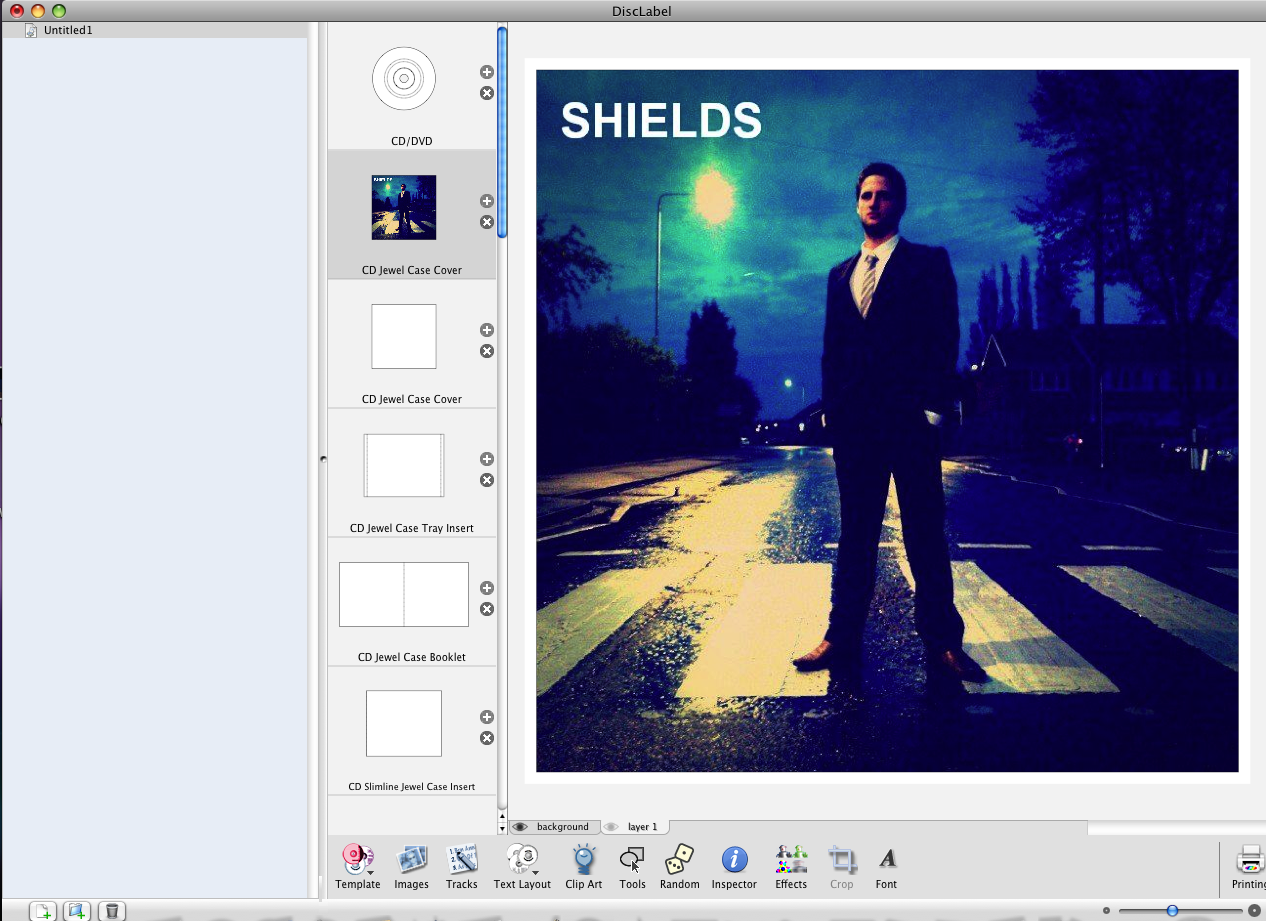Add a CD Jewel Case Tray Insert

click(487, 459)
